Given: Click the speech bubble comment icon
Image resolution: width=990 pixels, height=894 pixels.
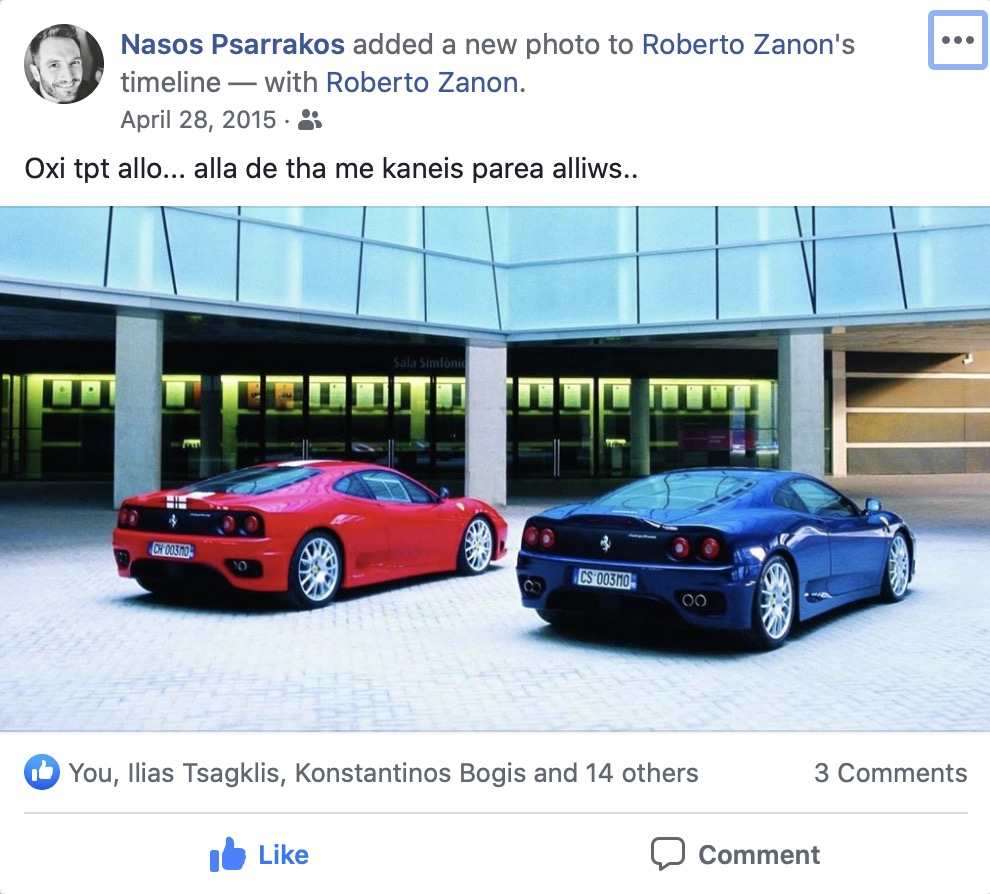Looking at the screenshot, I should click(667, 854).
